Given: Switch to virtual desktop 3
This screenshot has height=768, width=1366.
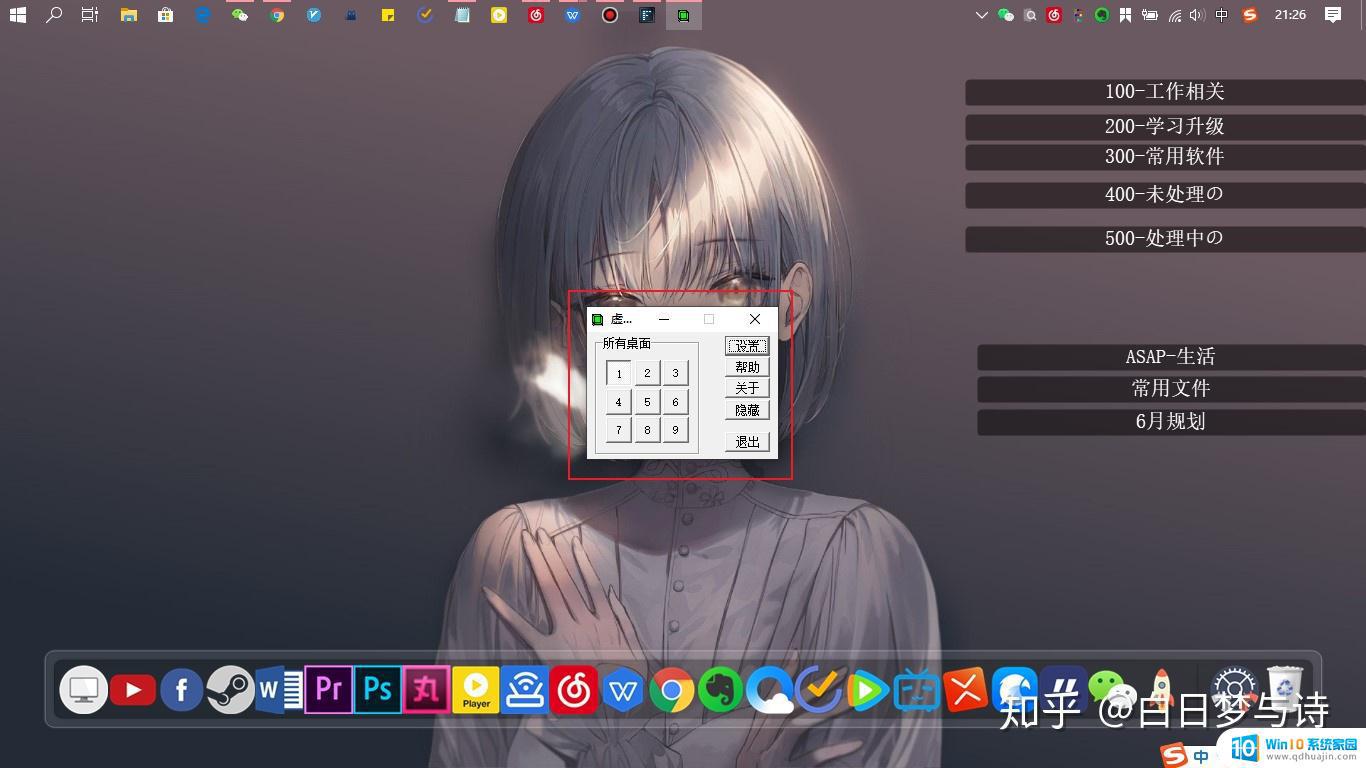Looking at the screenshot, I should coord(675,373).
